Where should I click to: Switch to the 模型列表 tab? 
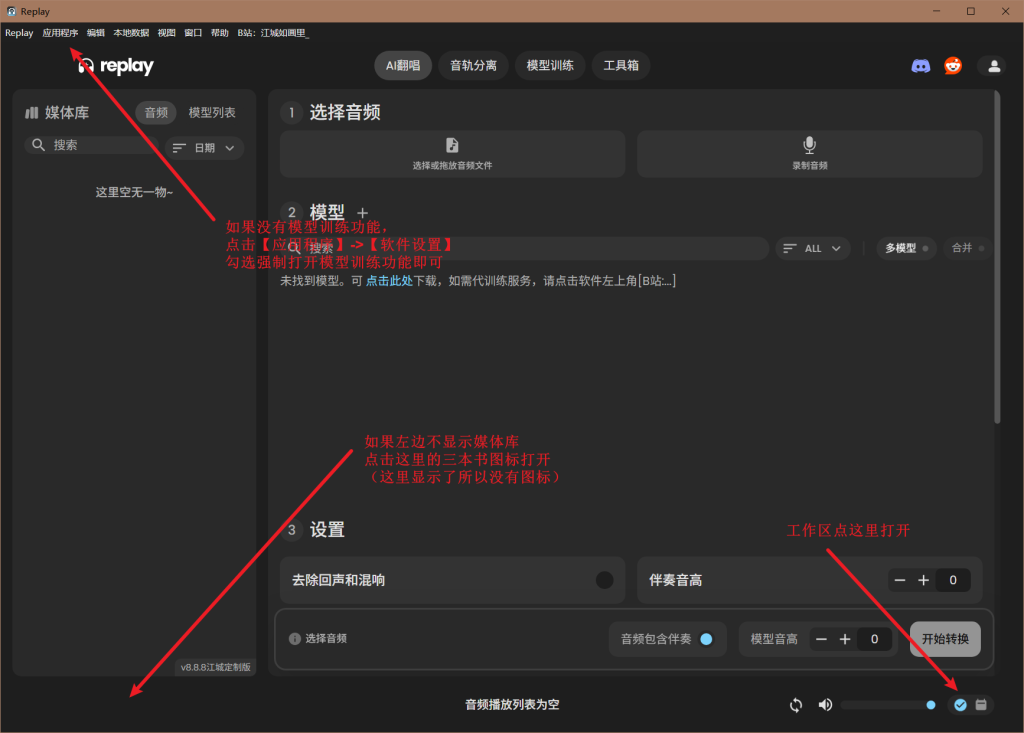(x=211, y=112)
